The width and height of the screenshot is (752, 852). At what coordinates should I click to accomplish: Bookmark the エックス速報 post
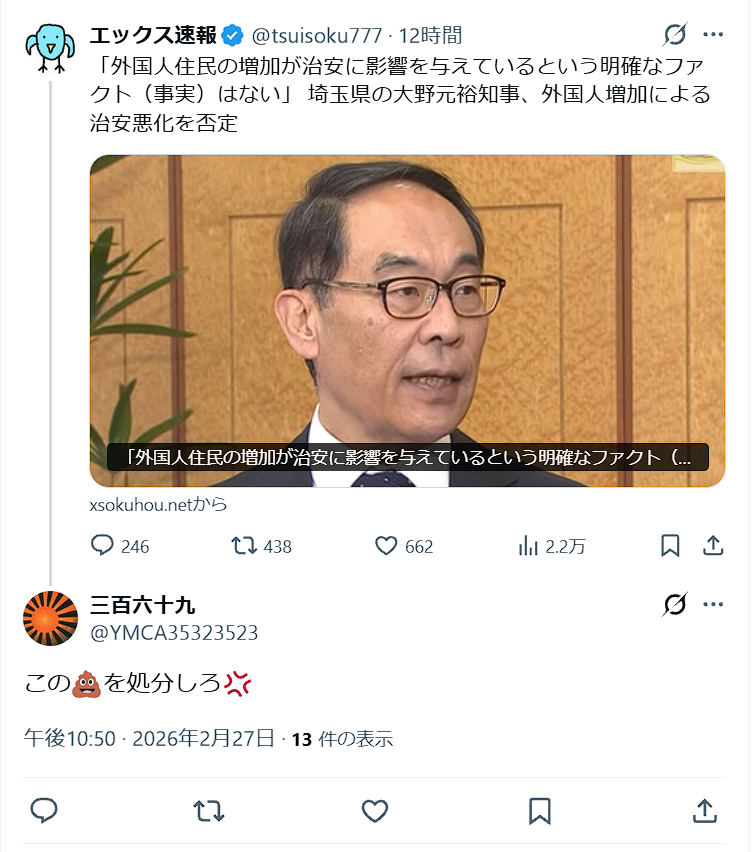[670, 546]
